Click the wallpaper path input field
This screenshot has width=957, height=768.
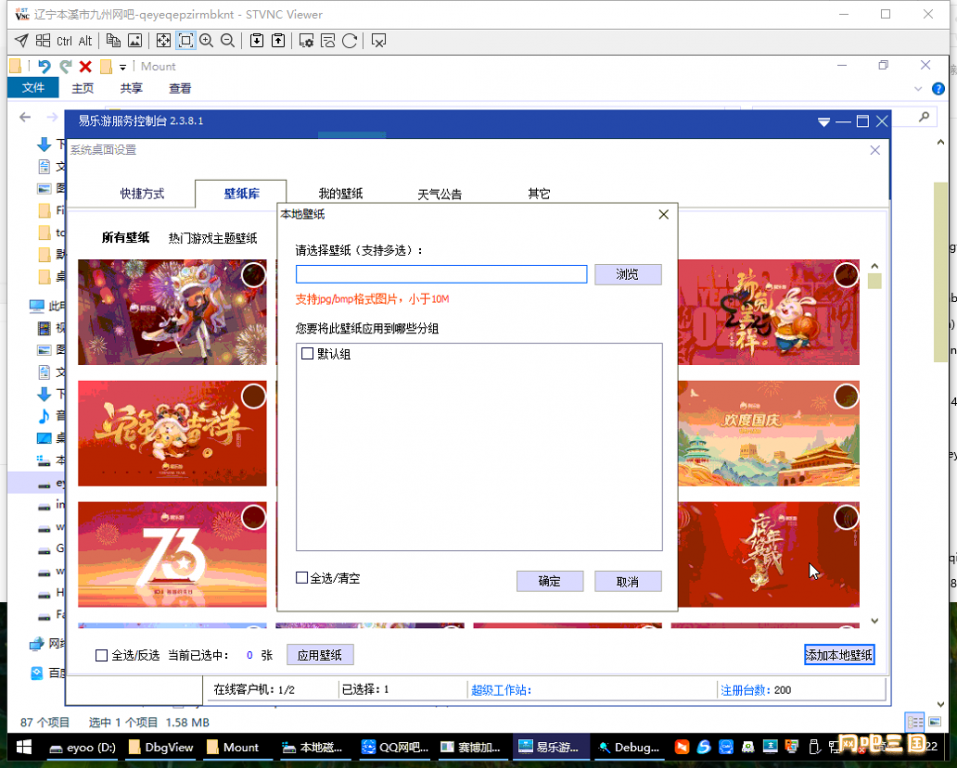point(441,274)
